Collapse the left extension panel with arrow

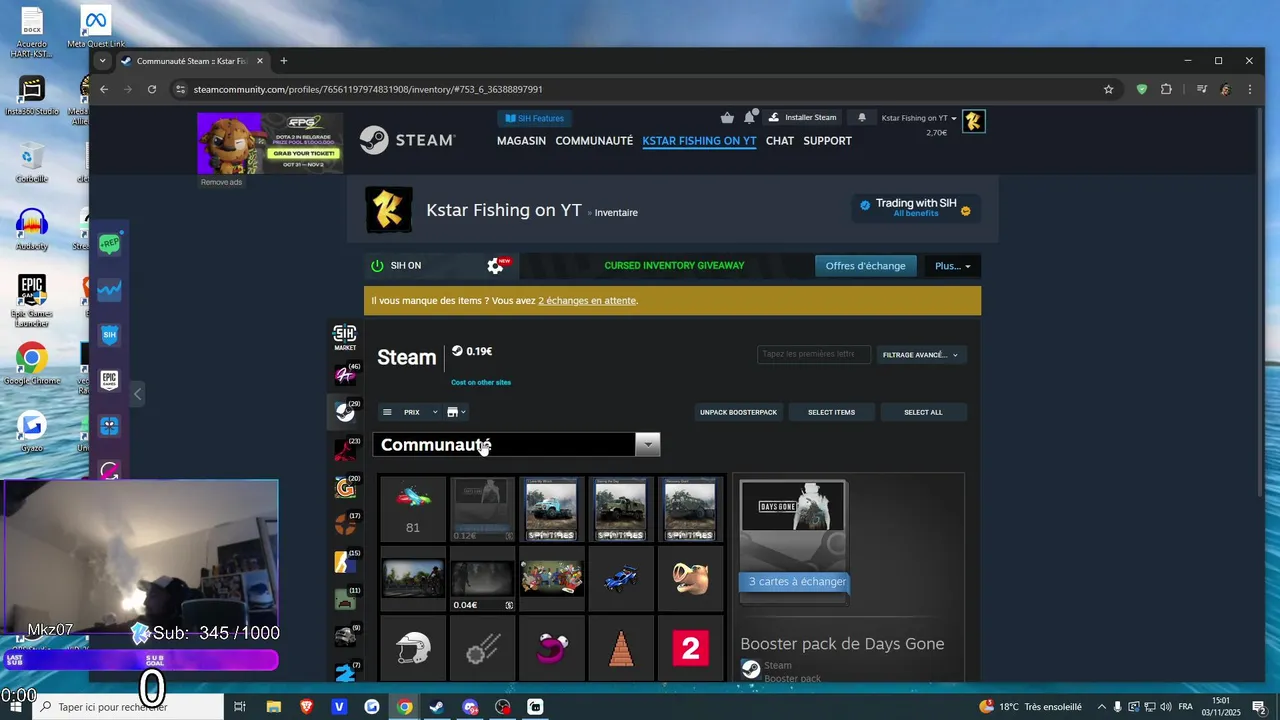pos(138,394)
